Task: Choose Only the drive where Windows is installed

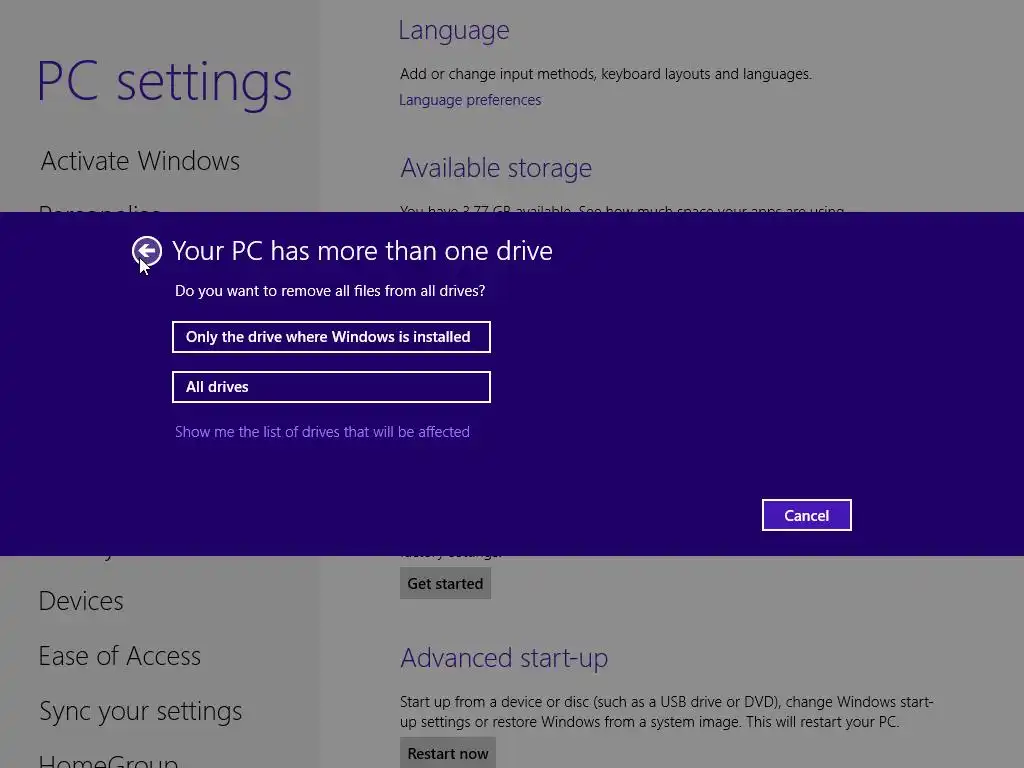Action: [331, 337]
